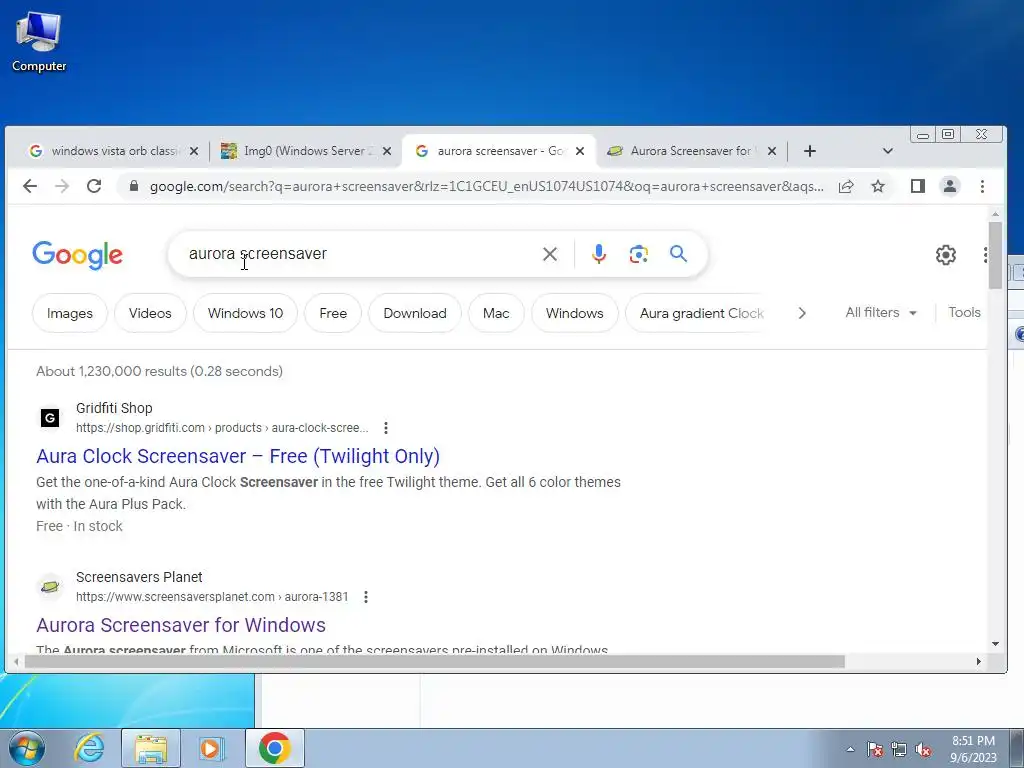Click the Google logo
1024x768 pixels.
pyautogui.click(x=78, y=255)
